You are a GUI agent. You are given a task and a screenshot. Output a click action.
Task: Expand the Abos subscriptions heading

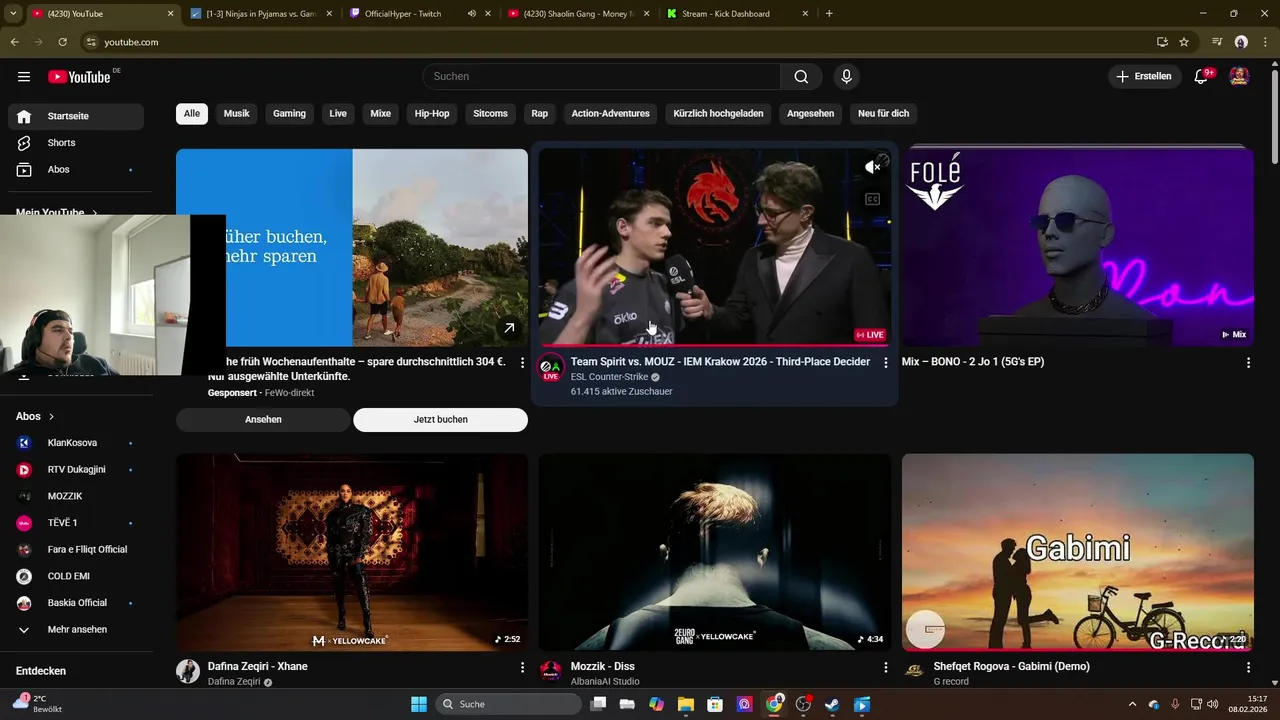click(x=35, y=416)
